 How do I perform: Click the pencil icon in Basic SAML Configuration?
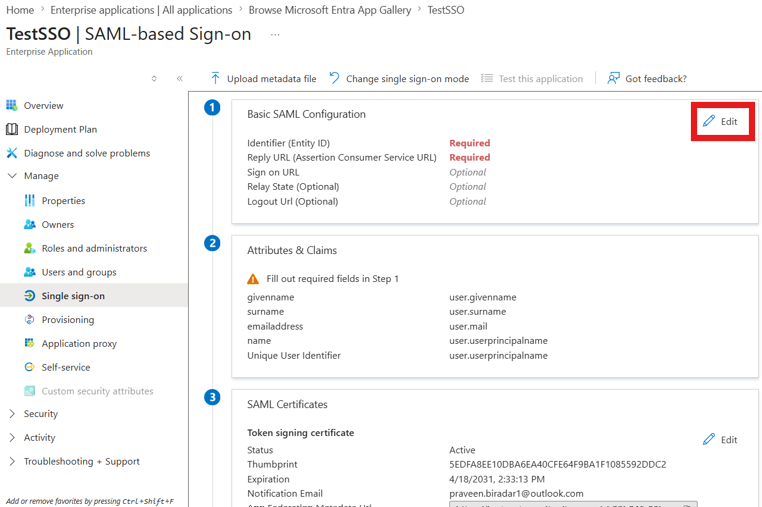(709, 121)
